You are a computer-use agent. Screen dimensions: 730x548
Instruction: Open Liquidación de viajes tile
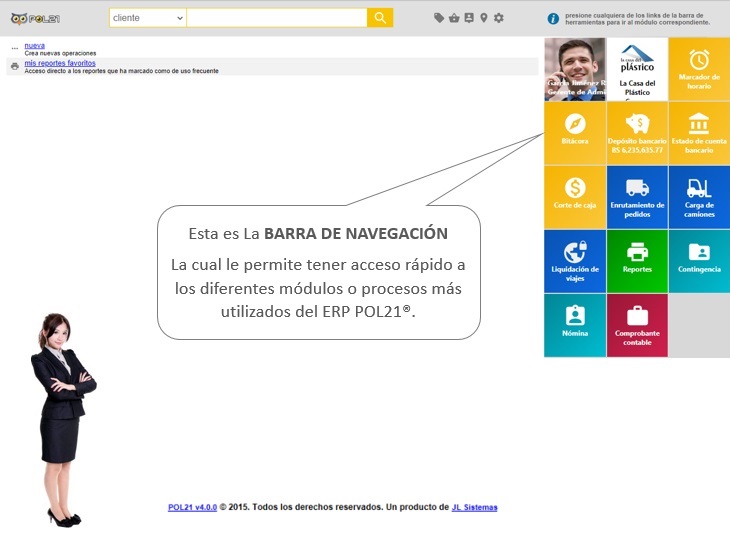click(575, 261)
